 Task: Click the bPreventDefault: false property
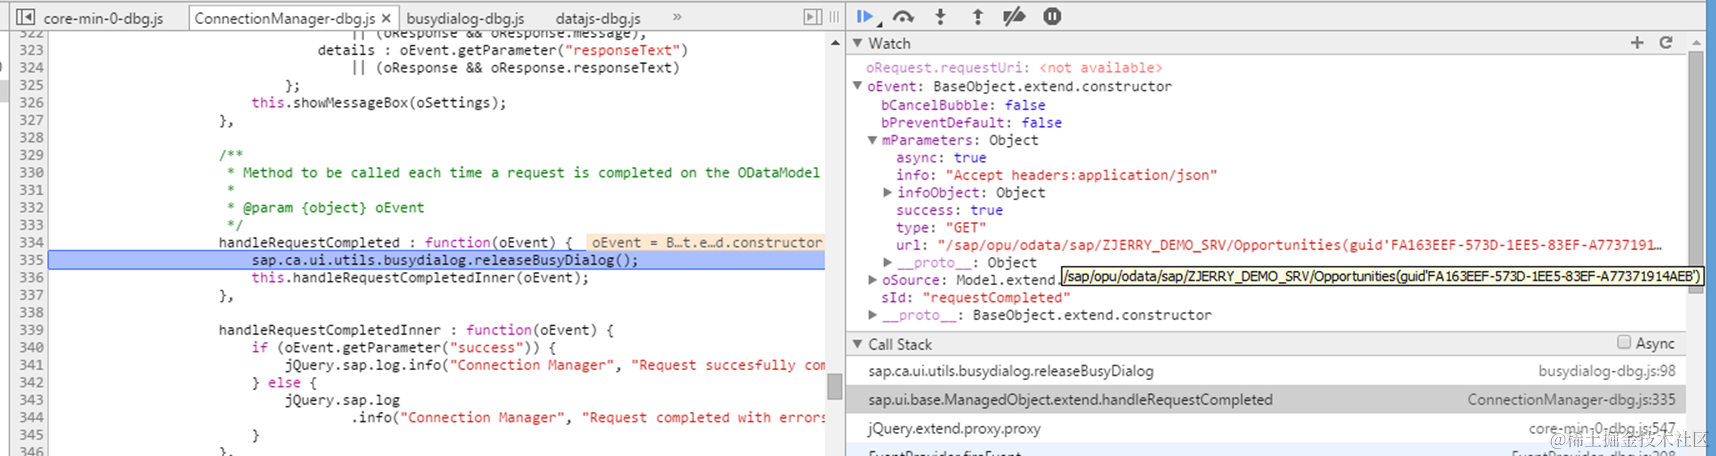(971, 123)
